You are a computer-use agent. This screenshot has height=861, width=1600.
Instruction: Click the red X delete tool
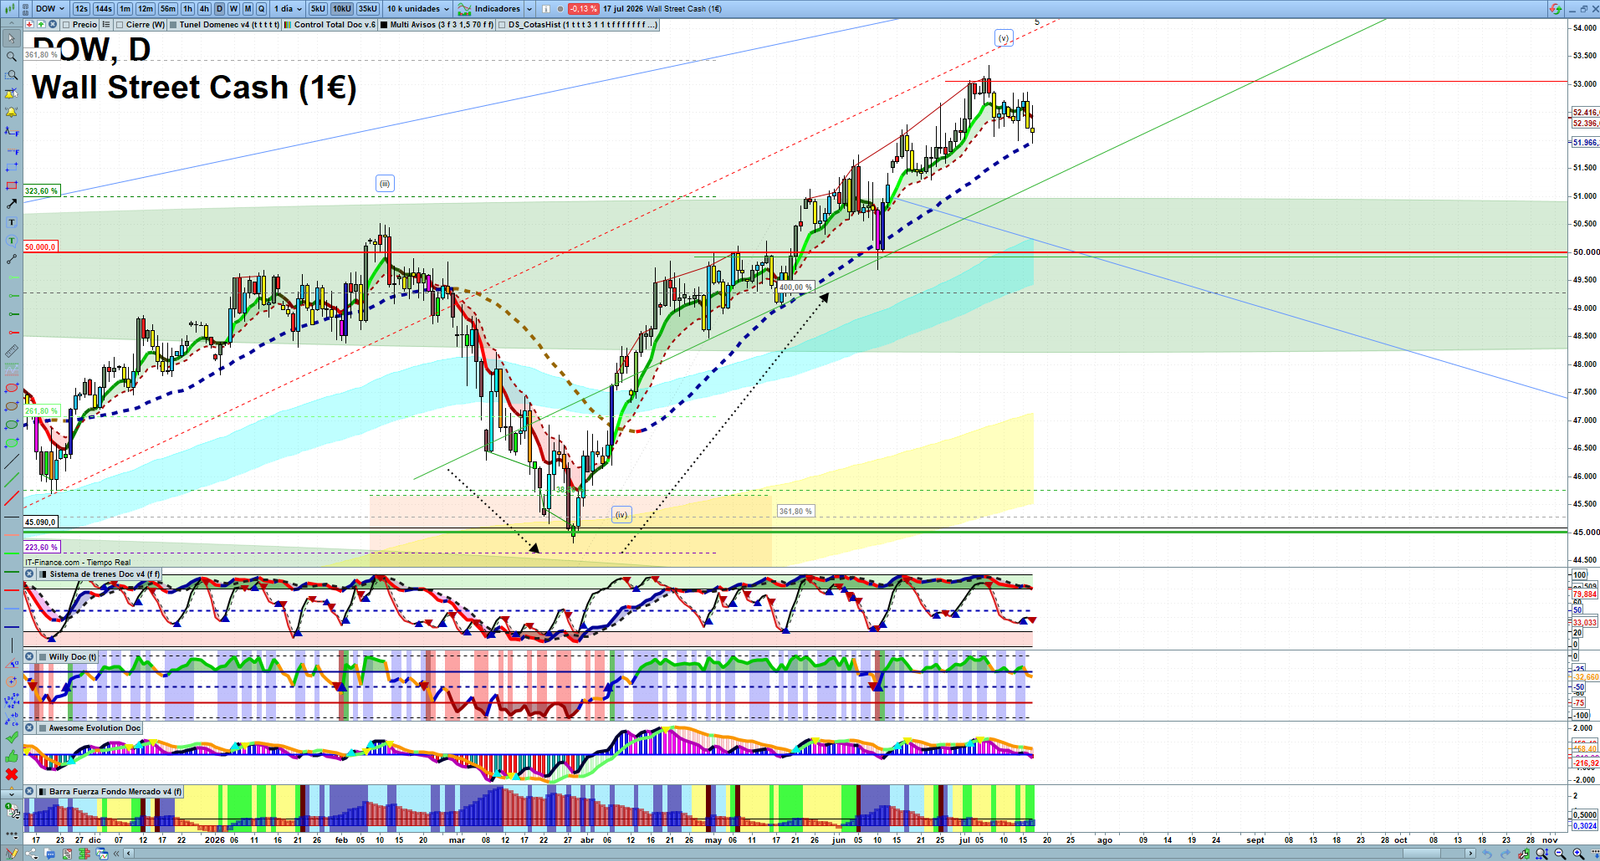click(11, 774)
